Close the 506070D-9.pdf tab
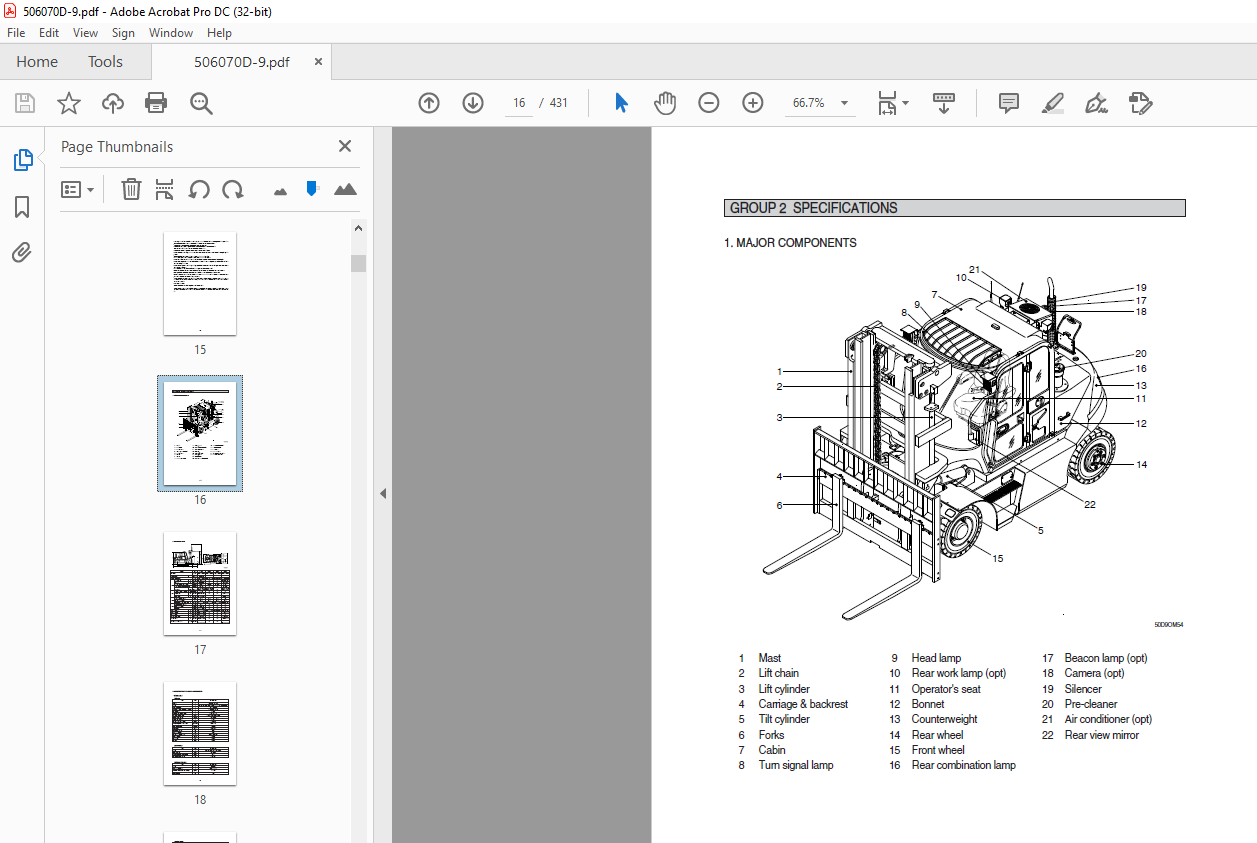Viewport: 1257px width, 843px height. pyautogui.click(x=318, y=62)
